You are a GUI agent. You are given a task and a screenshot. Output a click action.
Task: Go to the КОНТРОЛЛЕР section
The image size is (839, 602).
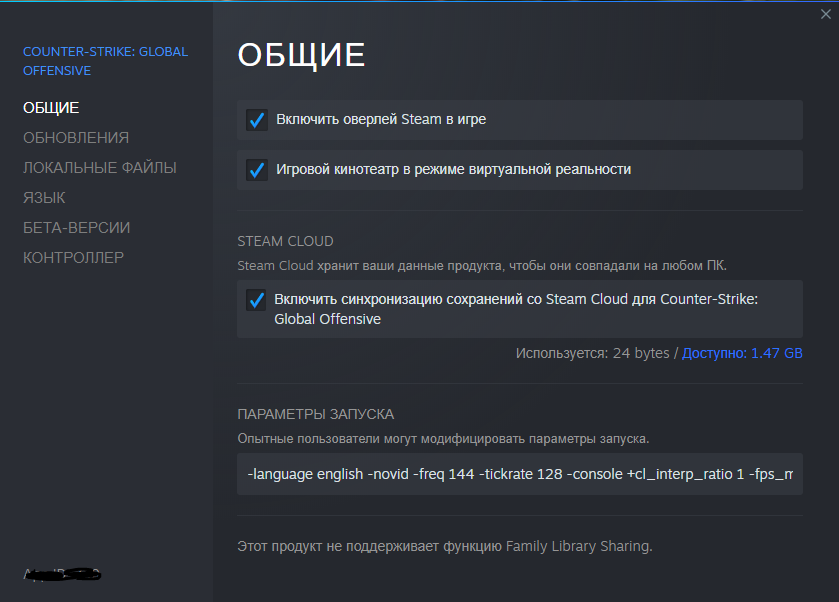(73, 258)
